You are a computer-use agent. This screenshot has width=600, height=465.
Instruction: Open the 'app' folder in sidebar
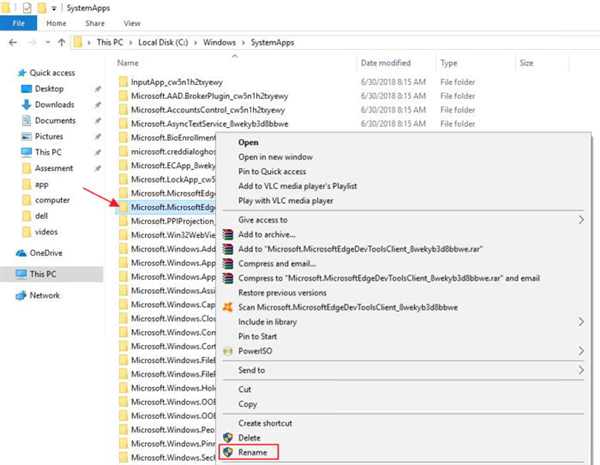point(42,185)
